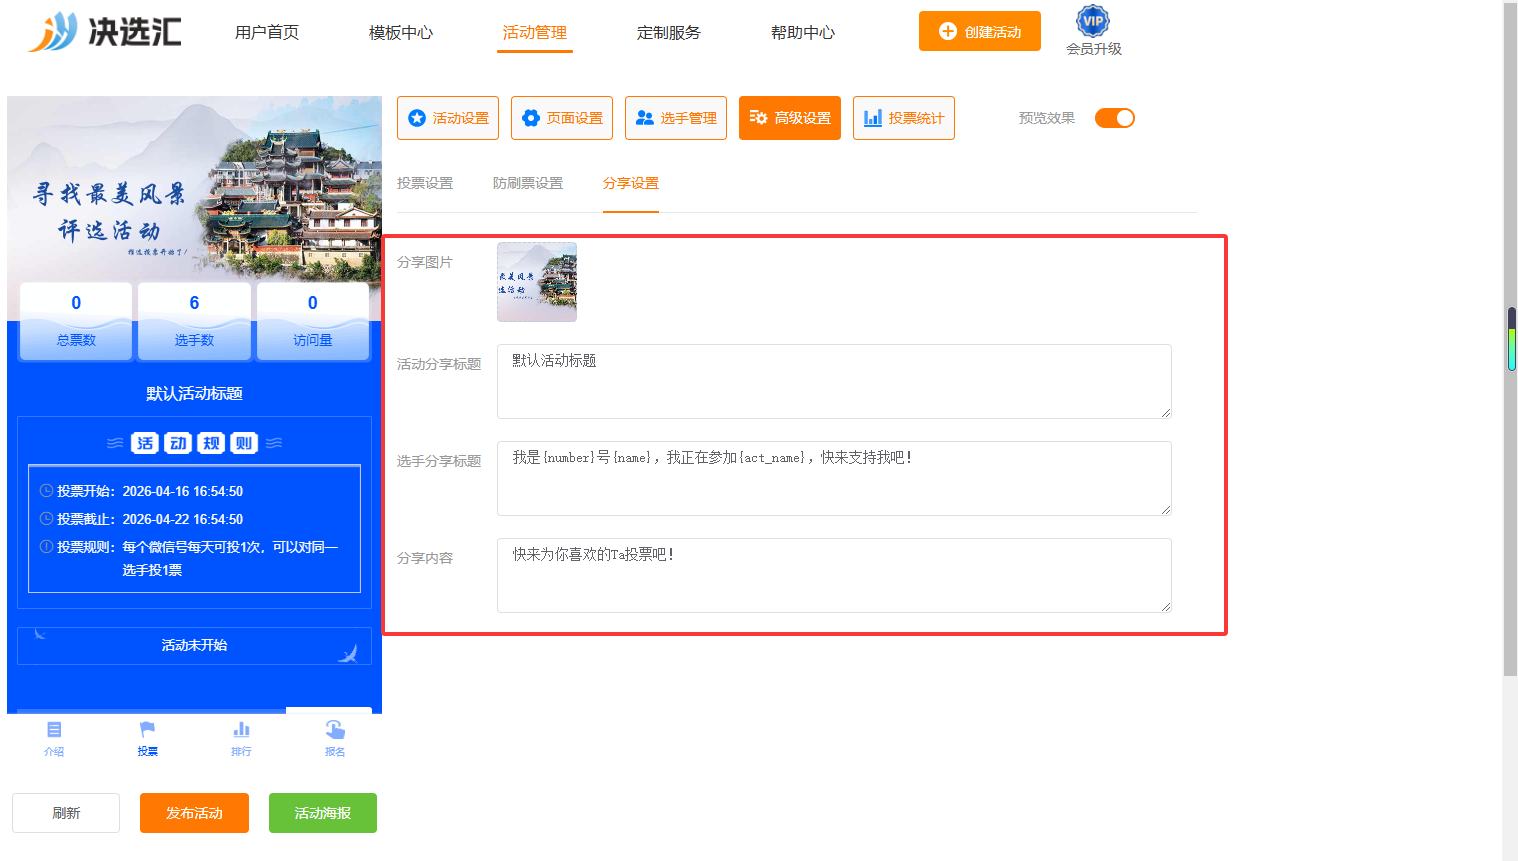The image size is (1518, 861).
Task: Toggle the 预览效果 switch
Action: coord(1115,118)
